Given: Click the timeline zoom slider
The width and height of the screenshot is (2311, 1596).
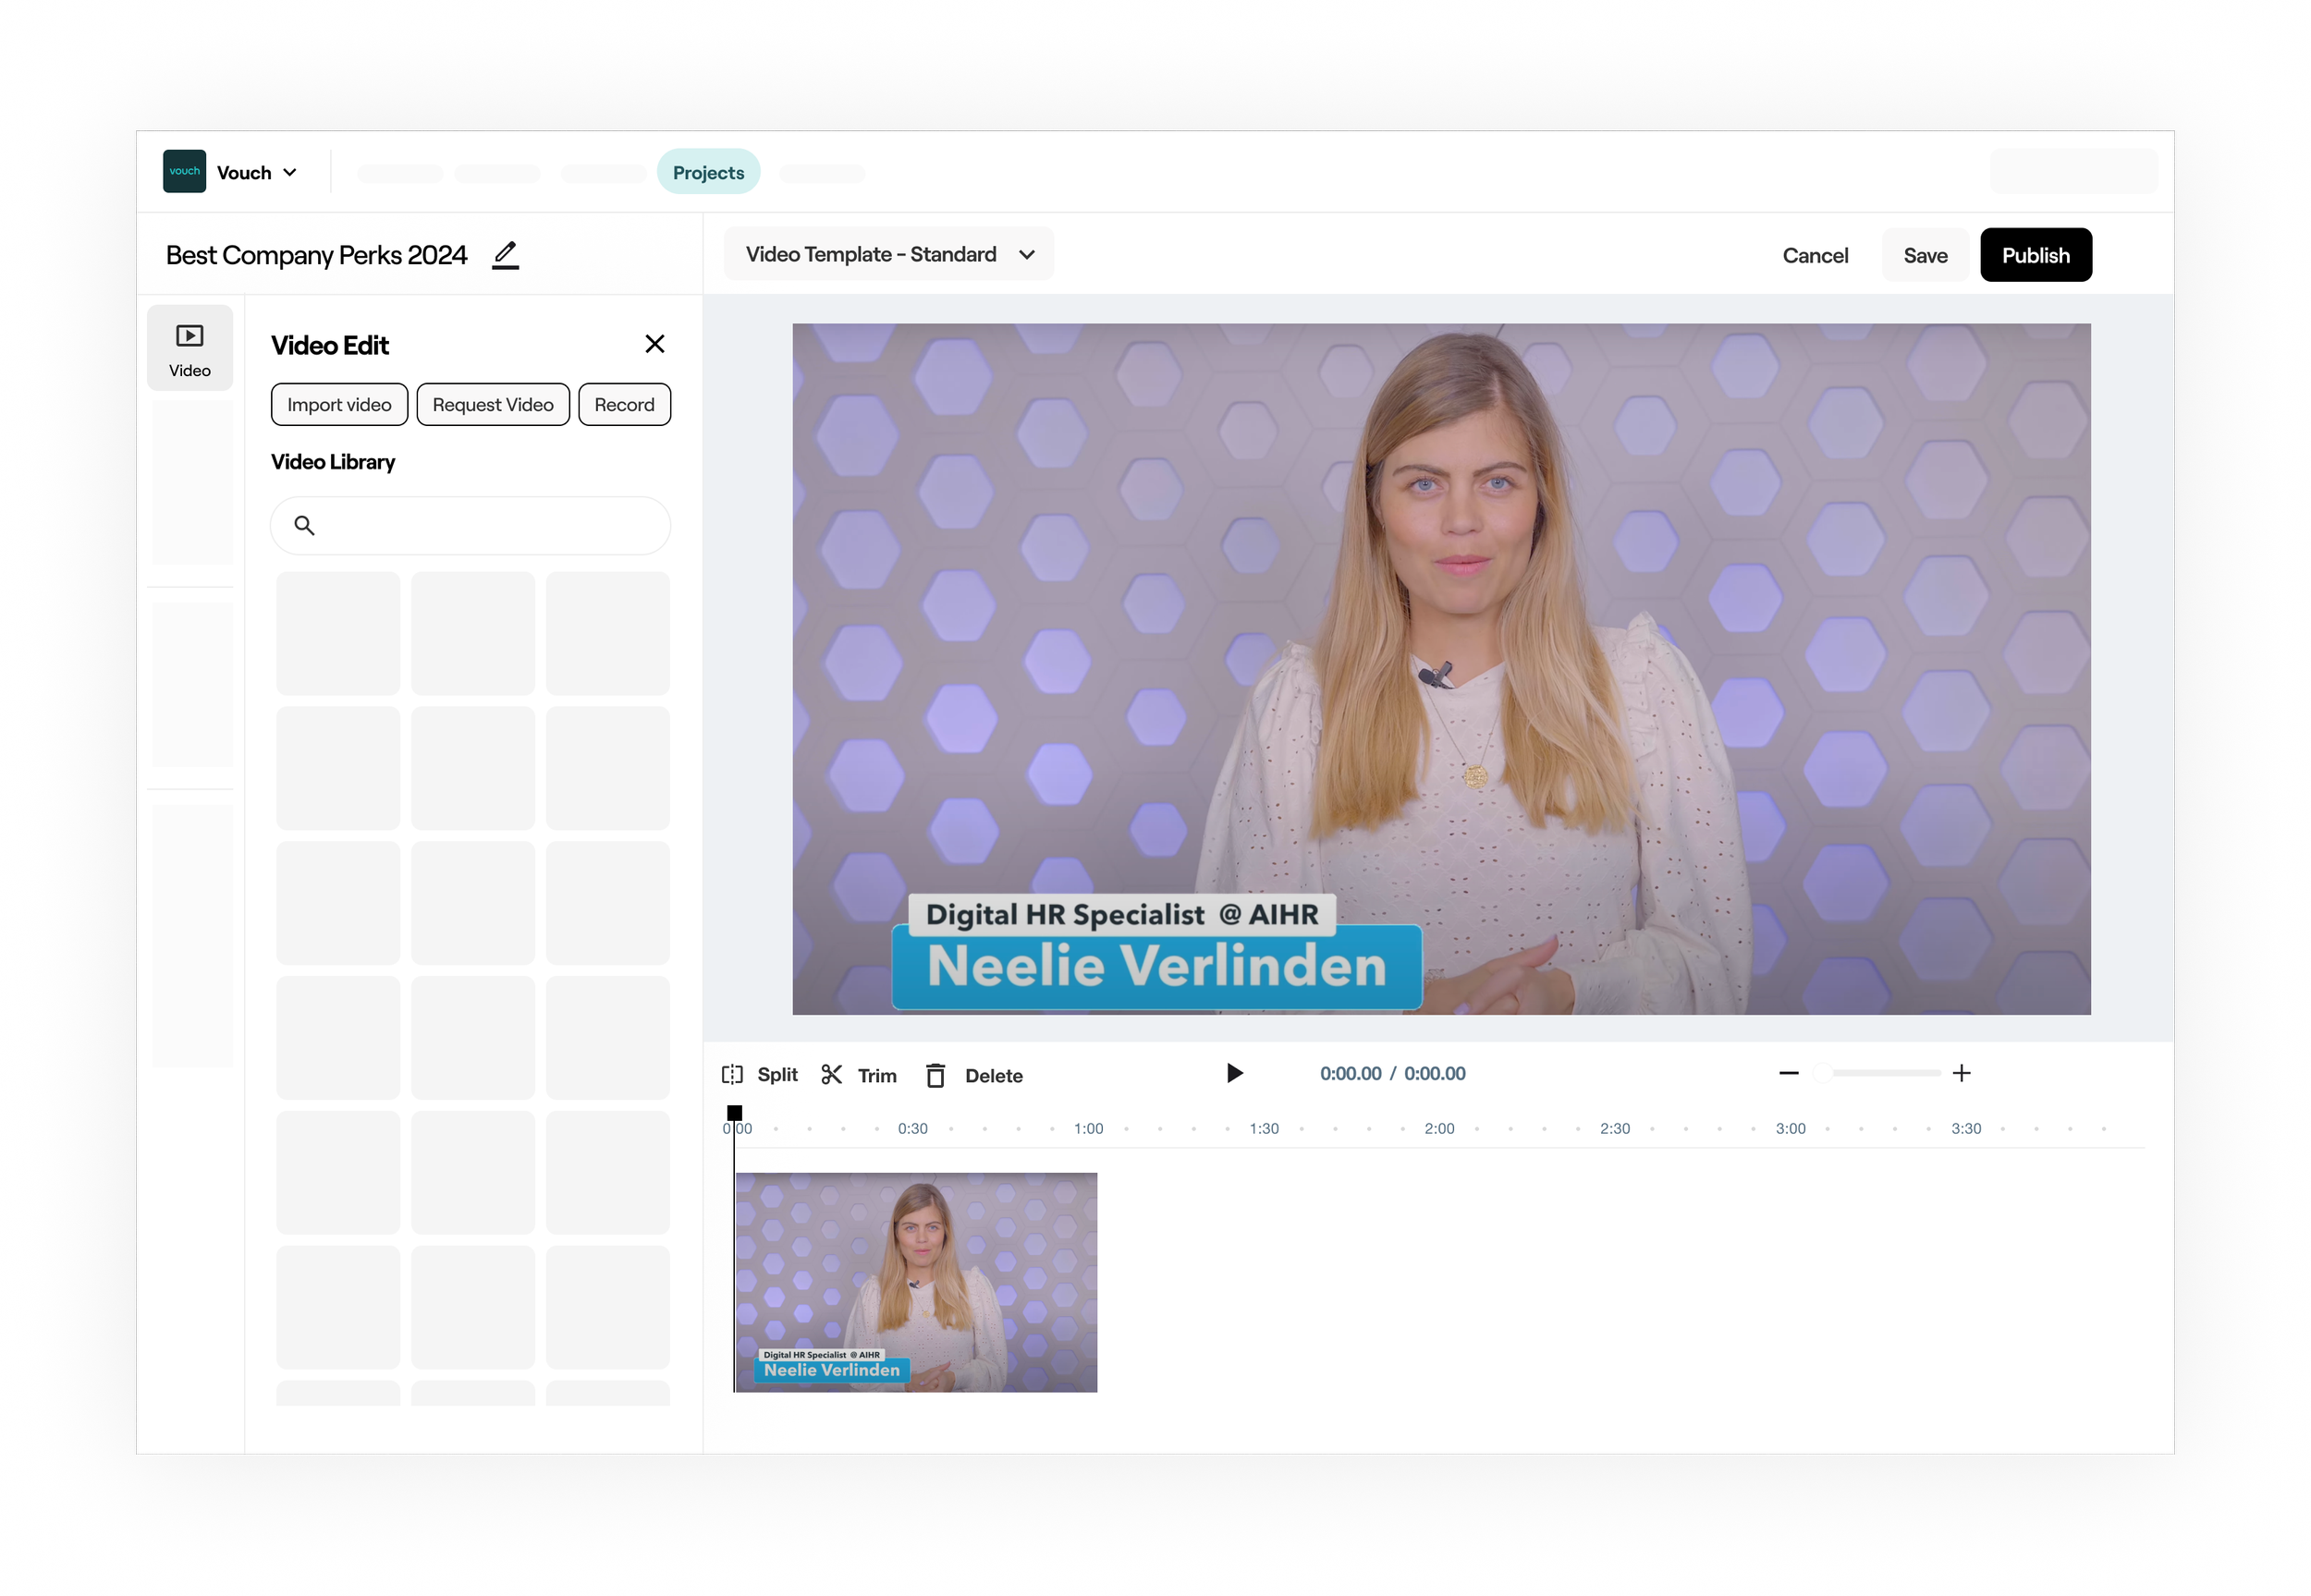Looking at the screenshot, I should (x=1878, y=1073).
